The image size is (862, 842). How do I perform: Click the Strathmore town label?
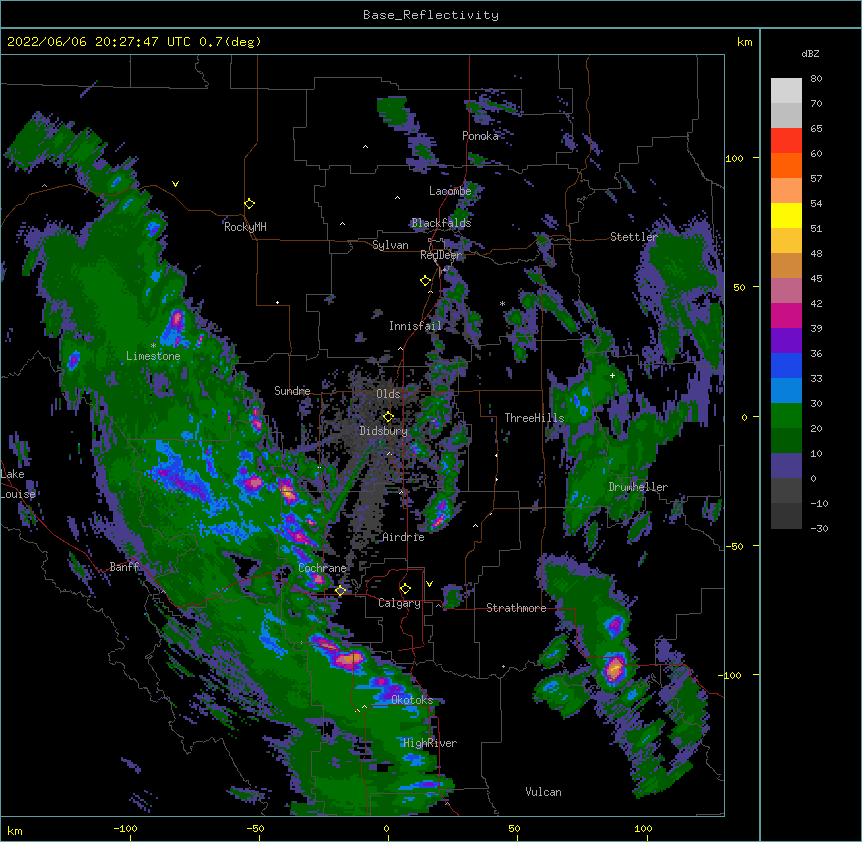[x=516, y=608]
